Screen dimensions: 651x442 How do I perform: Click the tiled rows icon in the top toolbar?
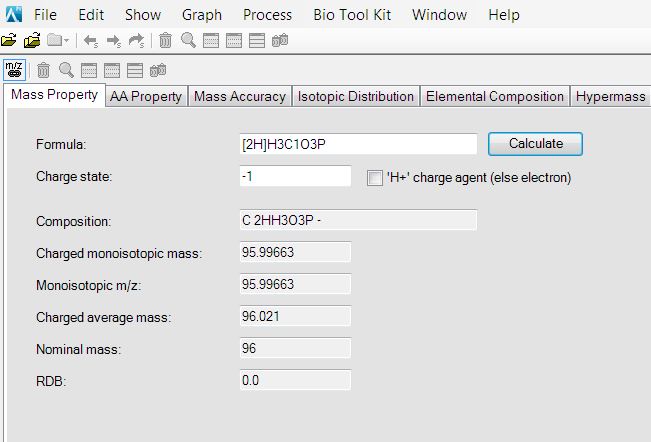coord(257,41)
